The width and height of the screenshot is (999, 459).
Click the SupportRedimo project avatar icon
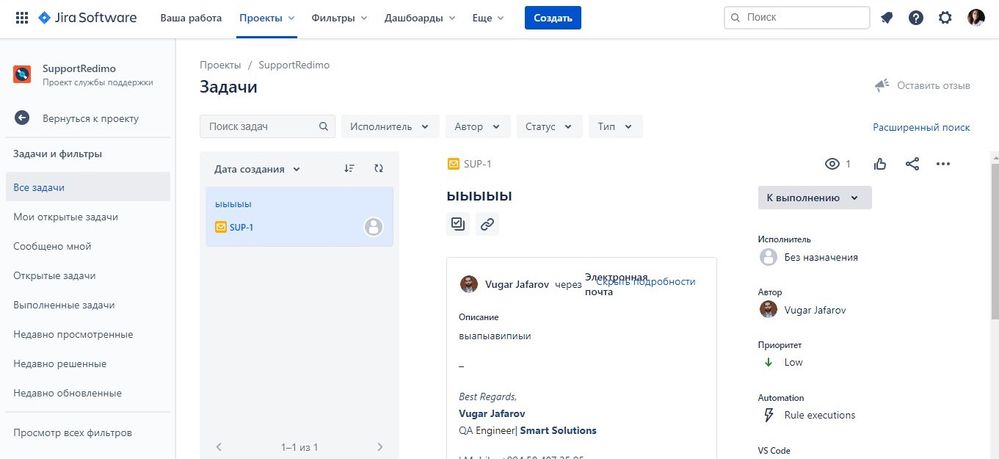(x=22, y=75)
